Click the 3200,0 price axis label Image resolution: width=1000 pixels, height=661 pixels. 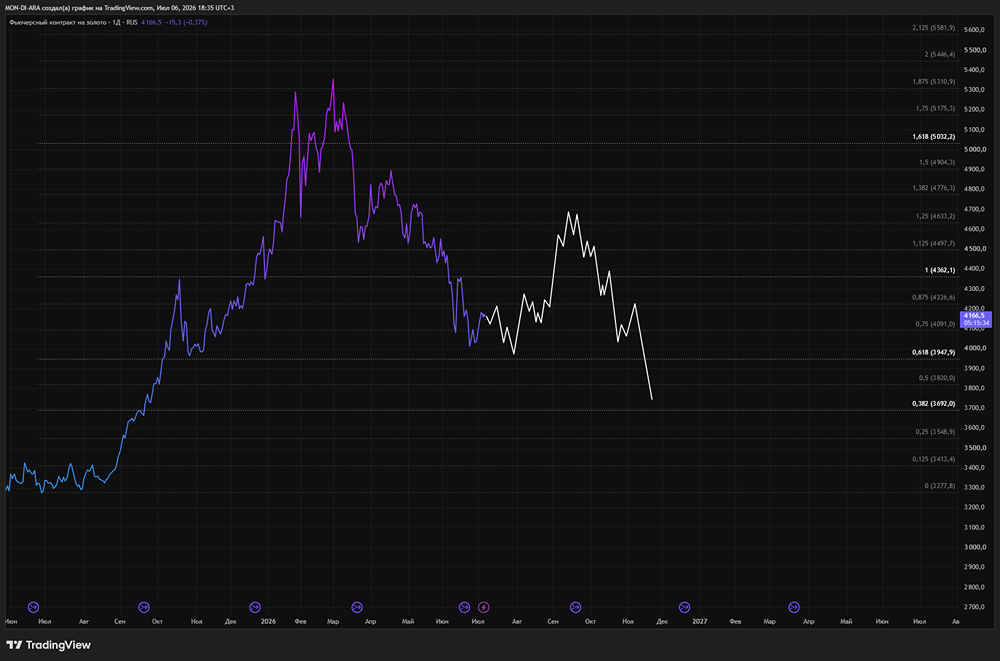tap(975, 507)
